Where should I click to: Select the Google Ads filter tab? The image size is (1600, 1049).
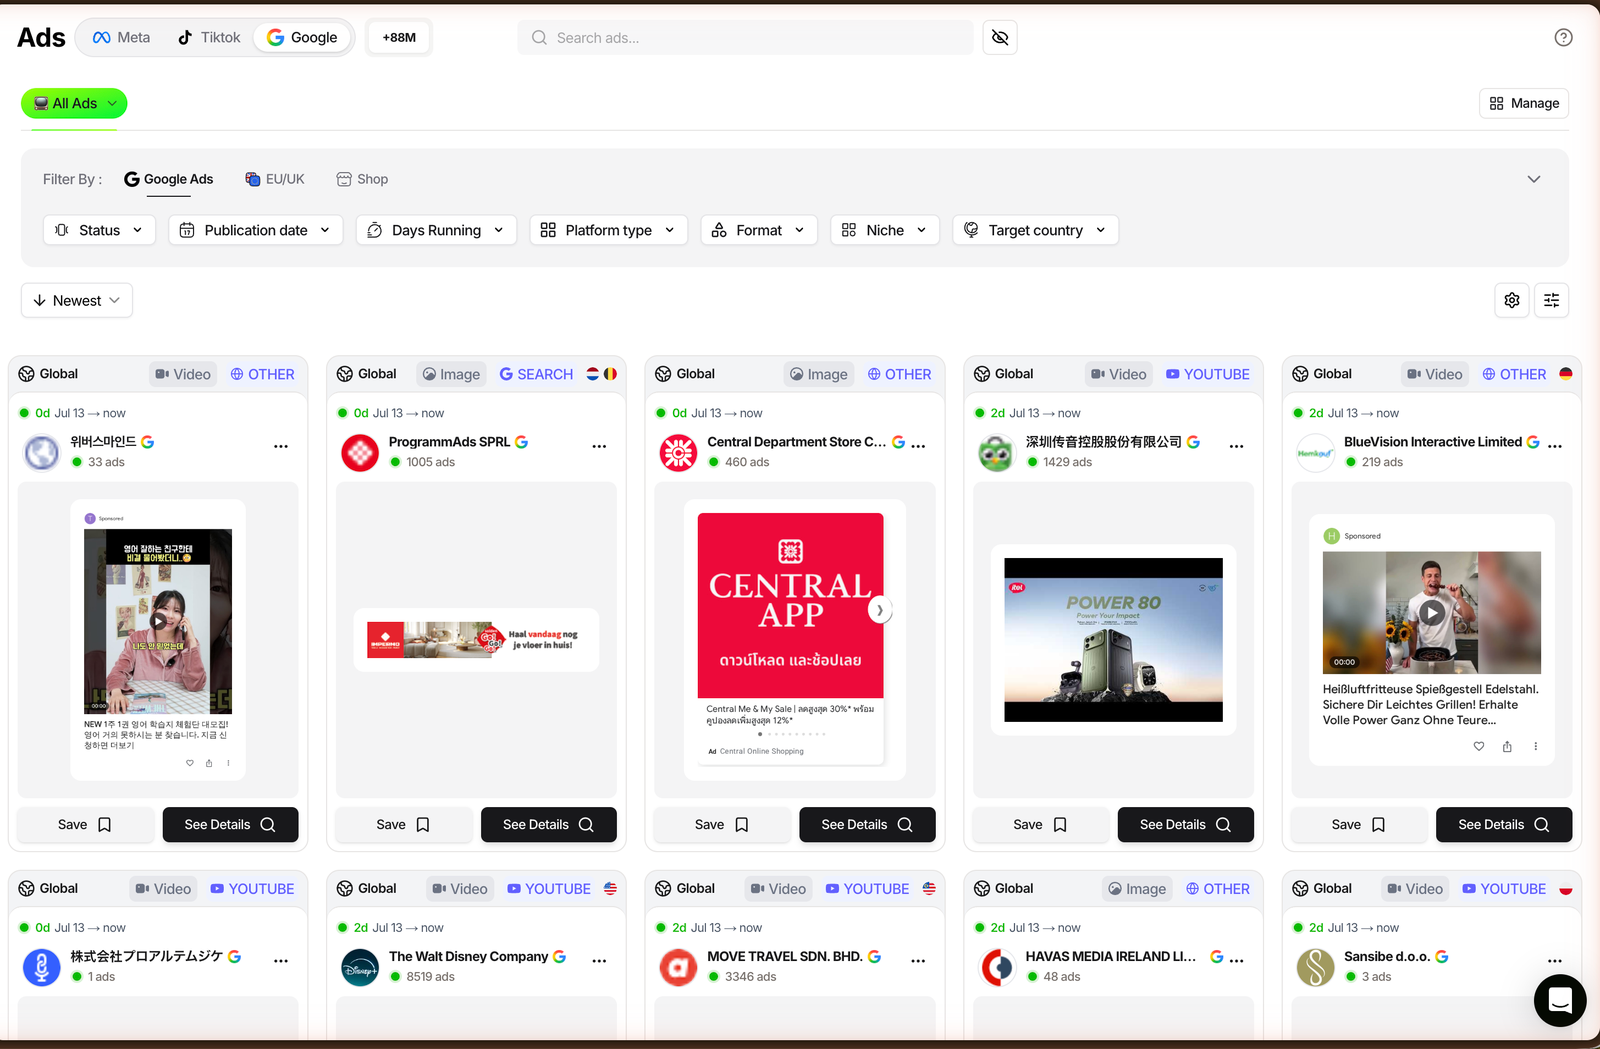[168, 179]
